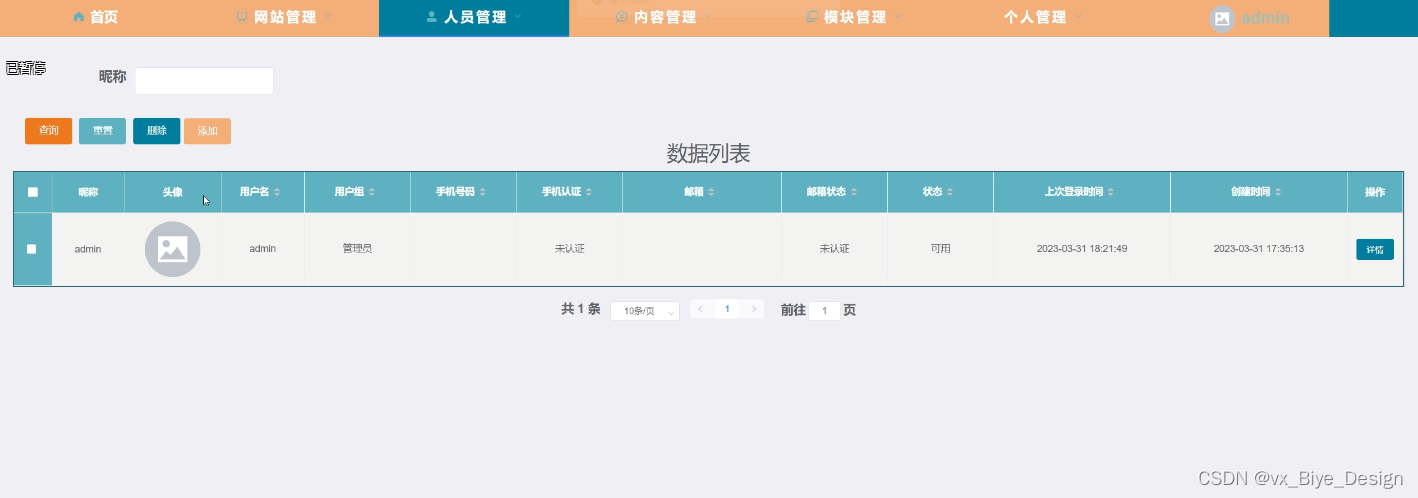Sort the table by 上次登录时间 column
Screen dimensions: 1418x498
pyautogui.click(x=1110, y=192)
